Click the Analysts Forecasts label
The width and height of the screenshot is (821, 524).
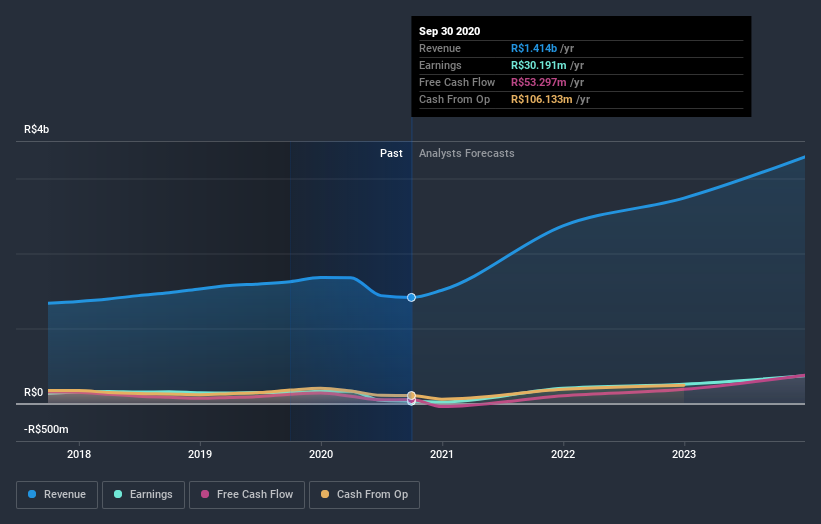(467, 153)
